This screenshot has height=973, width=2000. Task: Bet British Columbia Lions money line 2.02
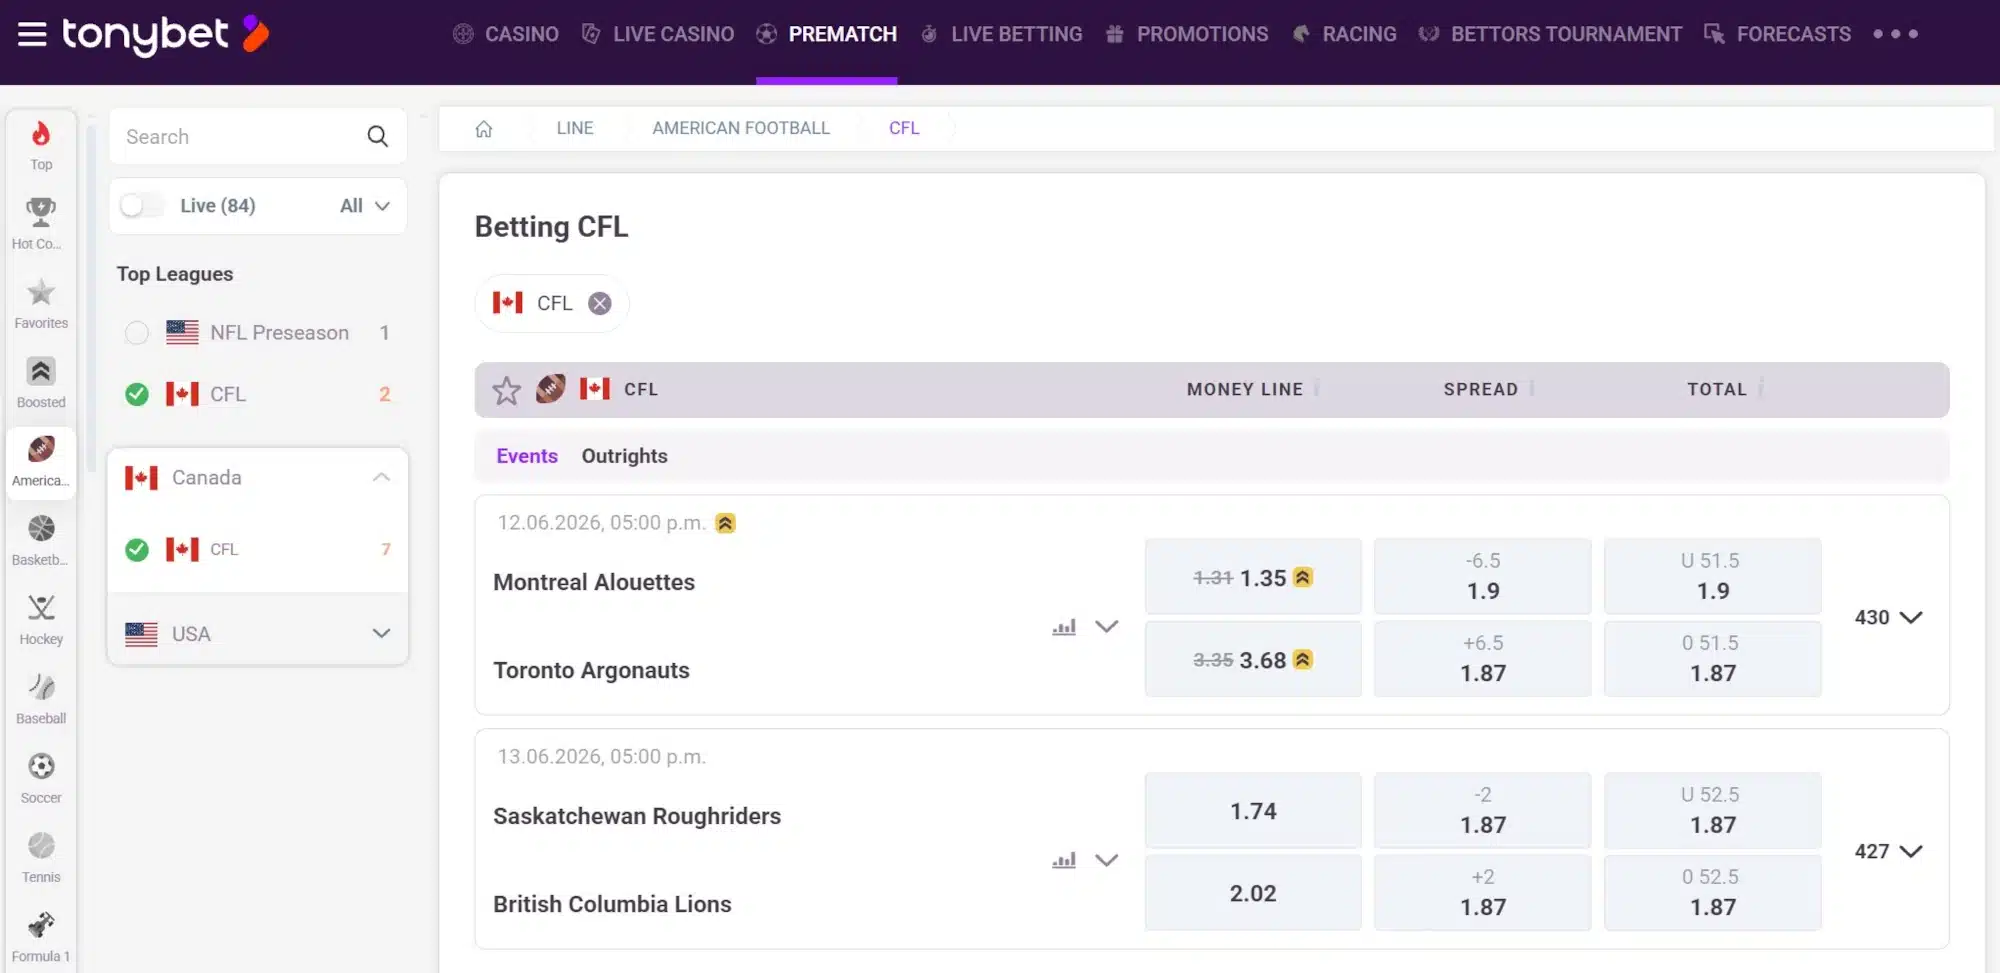point(1253,893)
